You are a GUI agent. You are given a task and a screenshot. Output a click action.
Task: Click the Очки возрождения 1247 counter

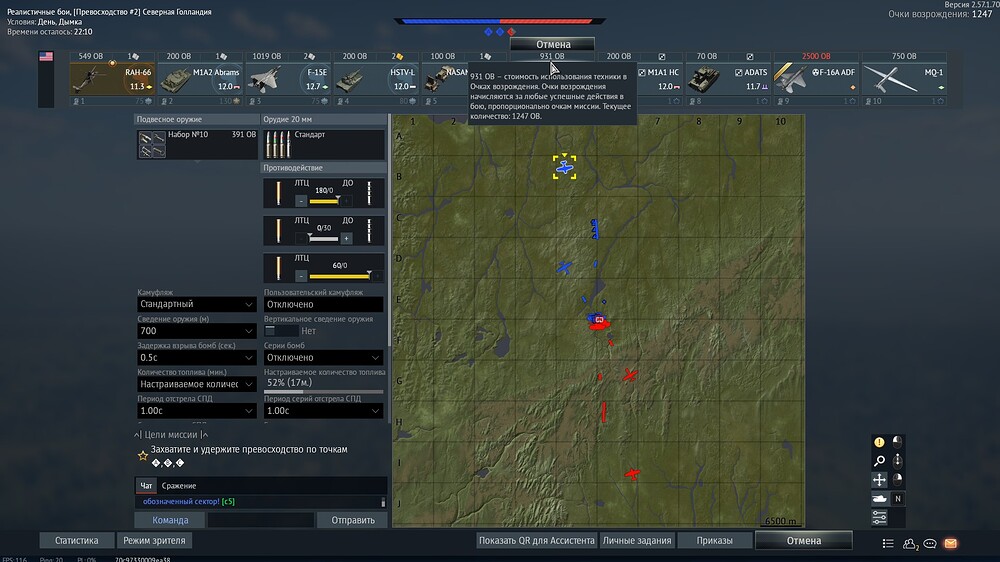[940, 14]
